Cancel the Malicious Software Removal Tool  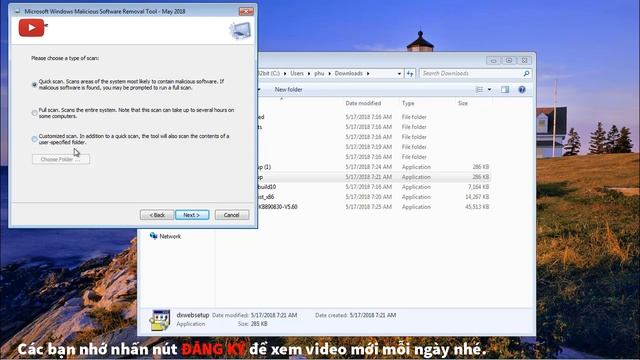[231, 215]
